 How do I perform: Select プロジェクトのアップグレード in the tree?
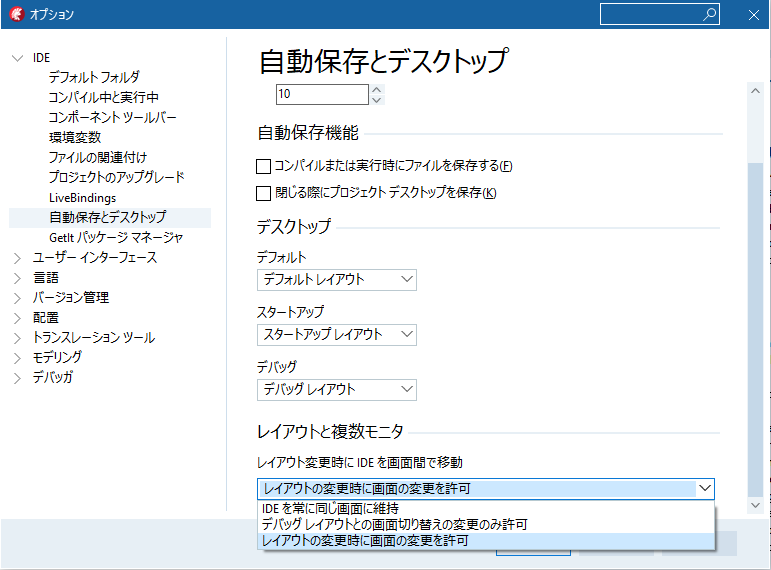pyautogui.click(x=117, y=177)
